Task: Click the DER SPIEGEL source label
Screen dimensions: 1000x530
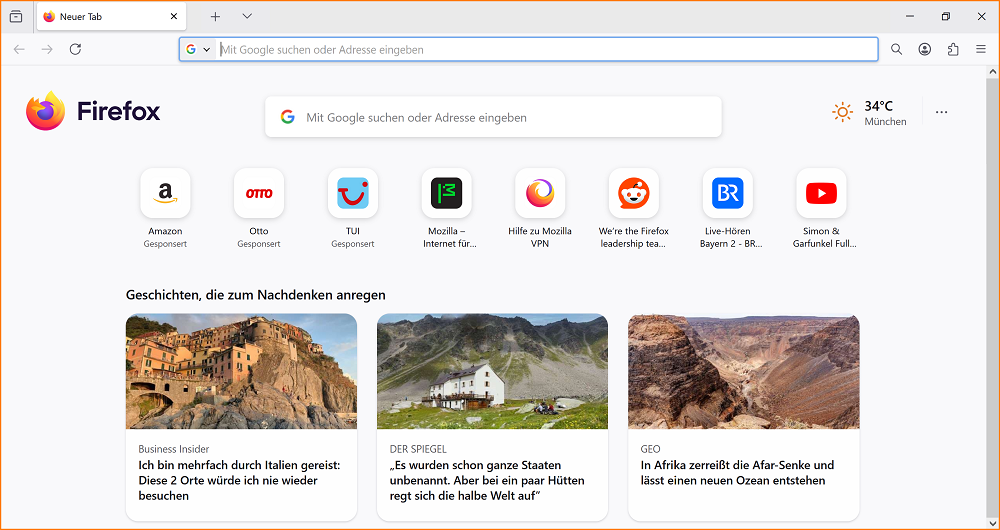Action: tap(418, 449)
